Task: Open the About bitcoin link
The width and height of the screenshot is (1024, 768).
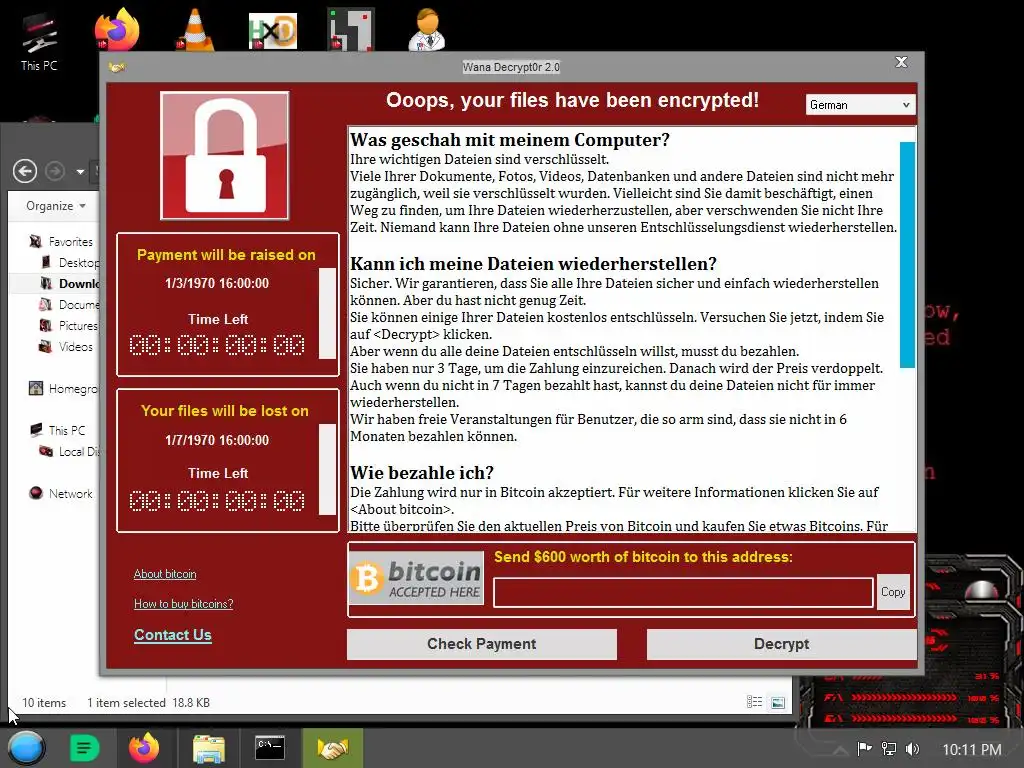Action: coord(165,574)
